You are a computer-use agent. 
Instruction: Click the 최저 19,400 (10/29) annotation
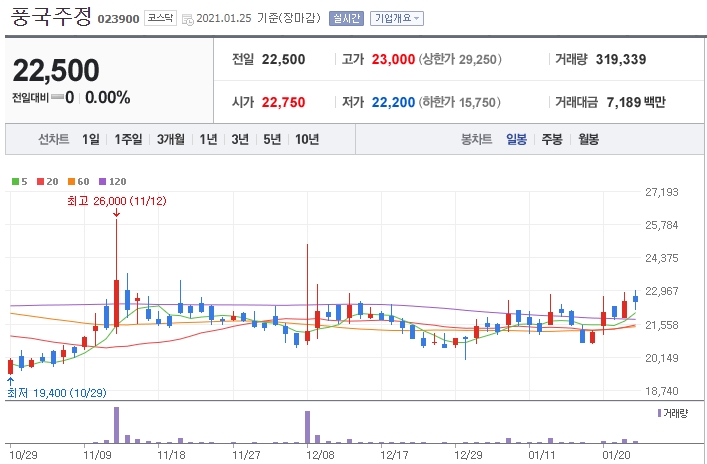point(57,393)
